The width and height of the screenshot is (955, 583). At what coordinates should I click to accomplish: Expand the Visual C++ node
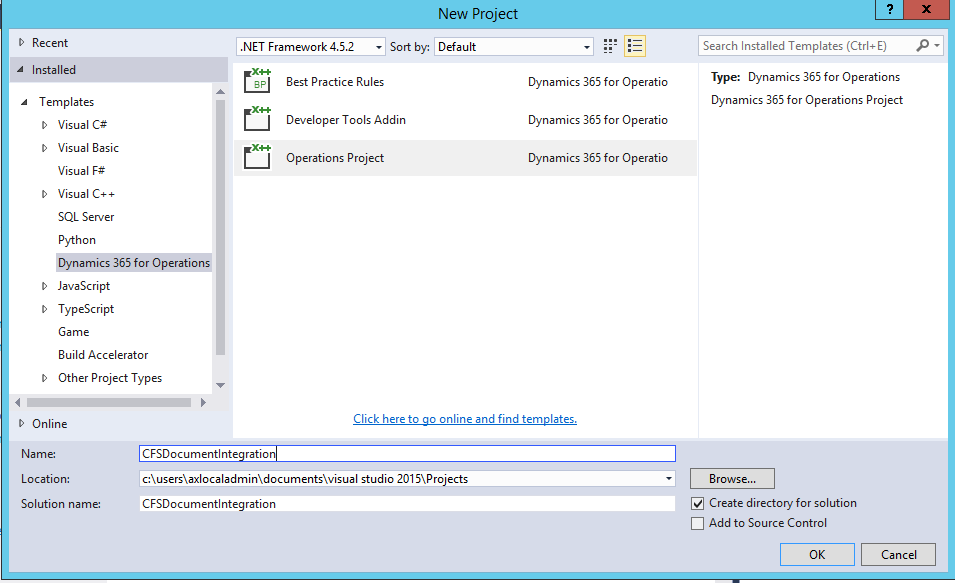(x=44, y=194)
